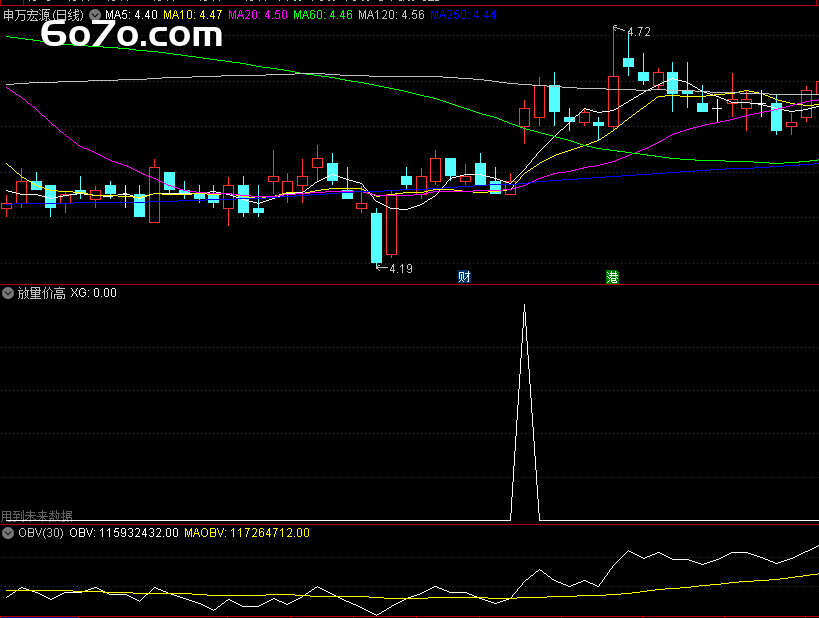
Task: Click the XG signal spike peak
Action: pos(524,306)
